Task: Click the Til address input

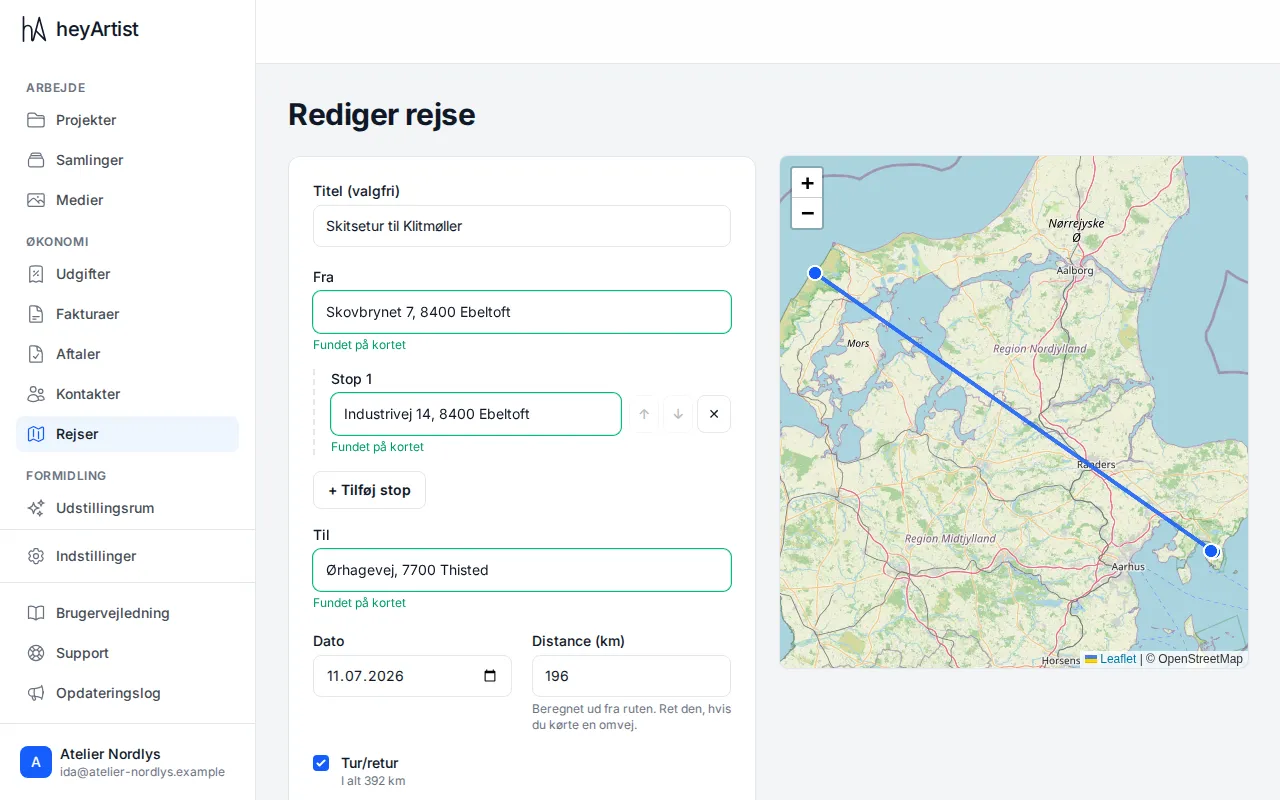Action: pyautogui.click(x=522, y=570)
